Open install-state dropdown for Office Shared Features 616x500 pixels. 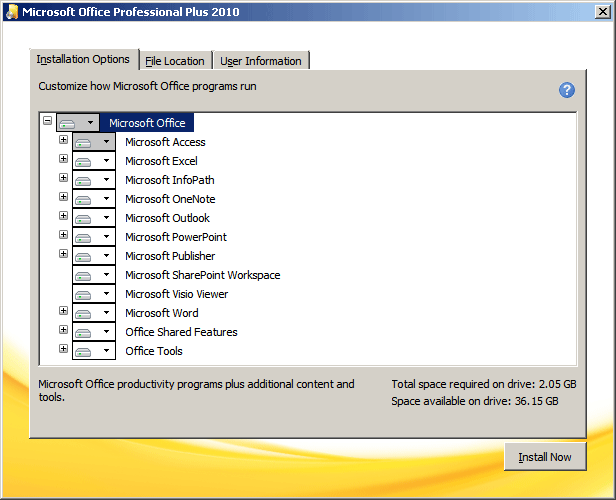click(94, 332)
